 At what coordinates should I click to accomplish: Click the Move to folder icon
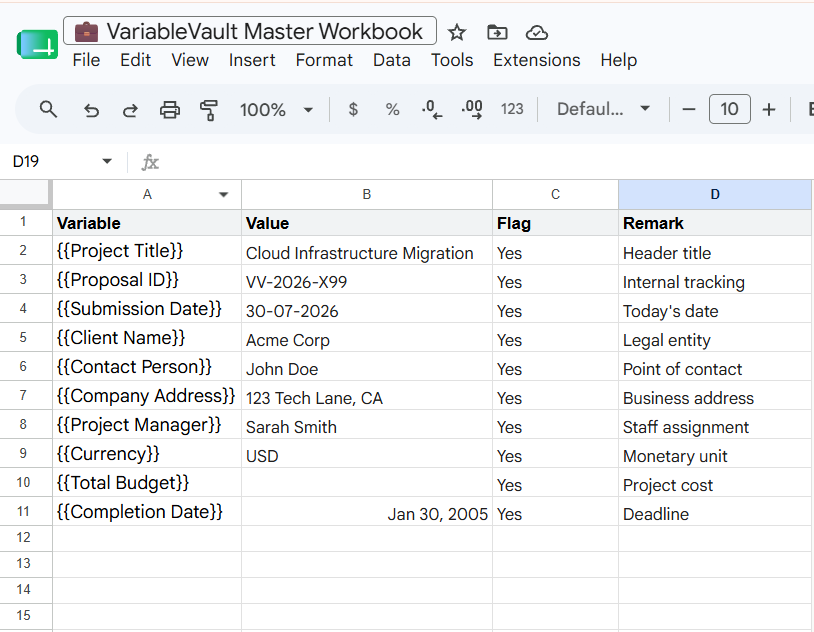(497, 33)
